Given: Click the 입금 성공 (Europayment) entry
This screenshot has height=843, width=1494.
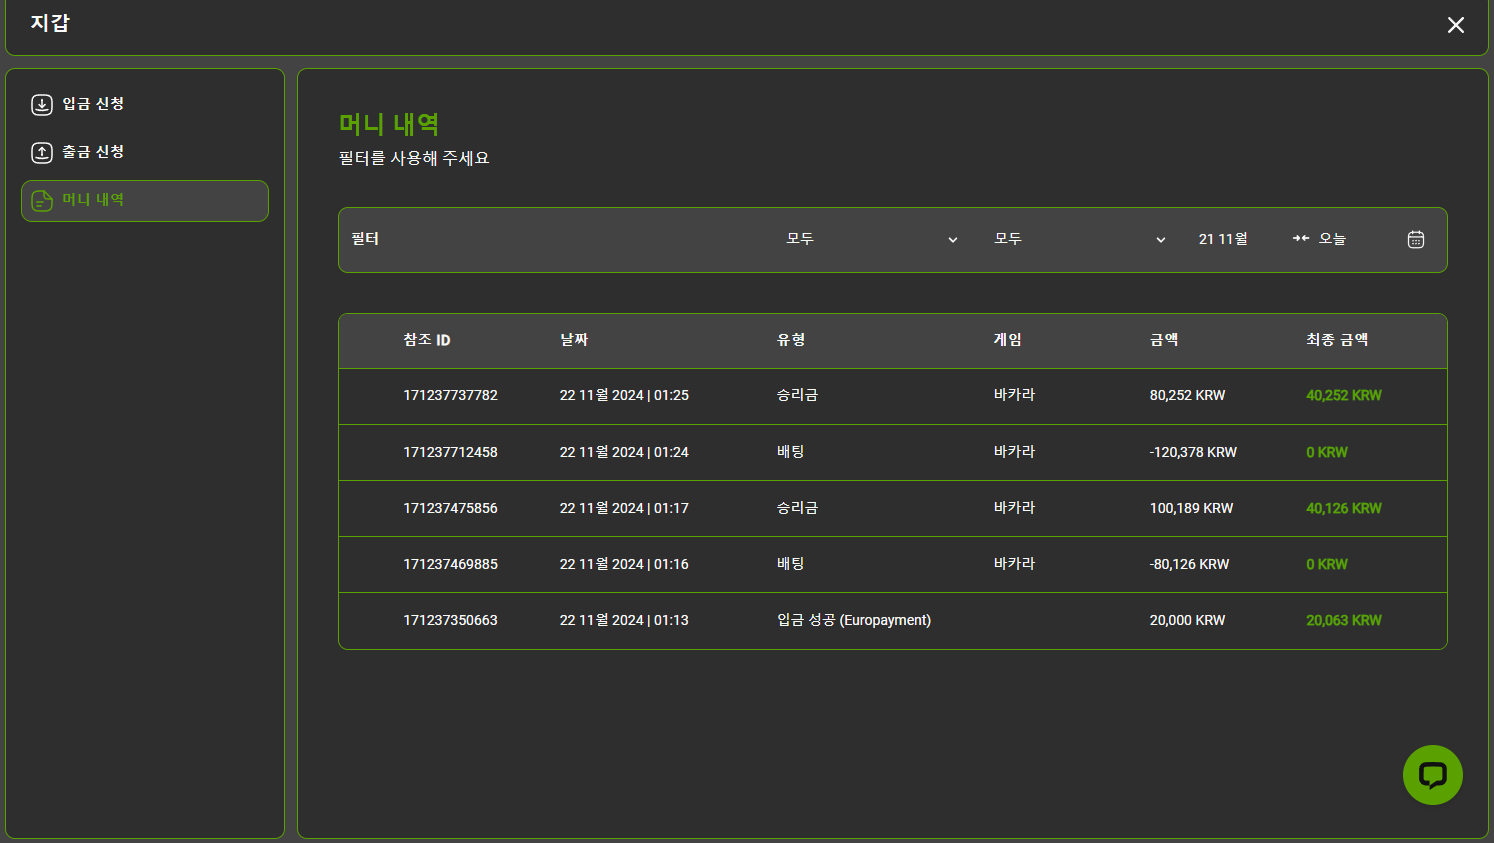Looking at the screenshot, I should coord(853,620).
